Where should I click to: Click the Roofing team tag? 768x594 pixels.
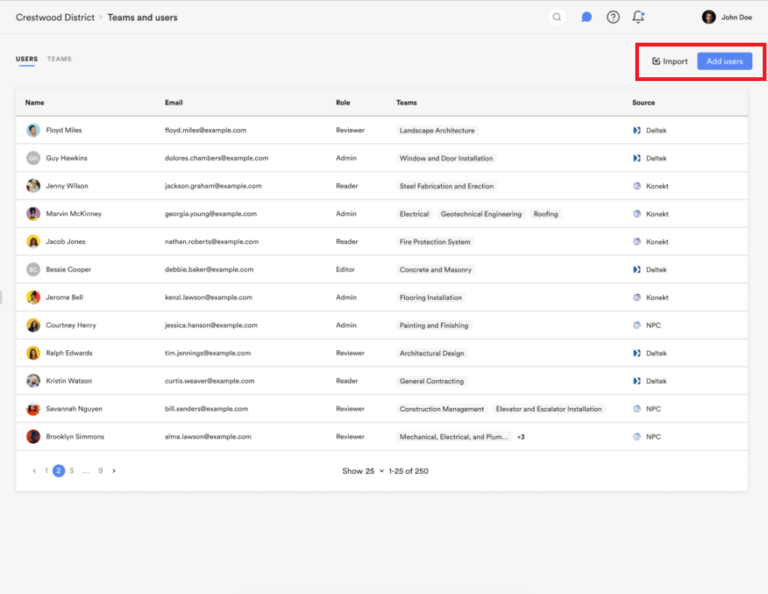point(546,214)
